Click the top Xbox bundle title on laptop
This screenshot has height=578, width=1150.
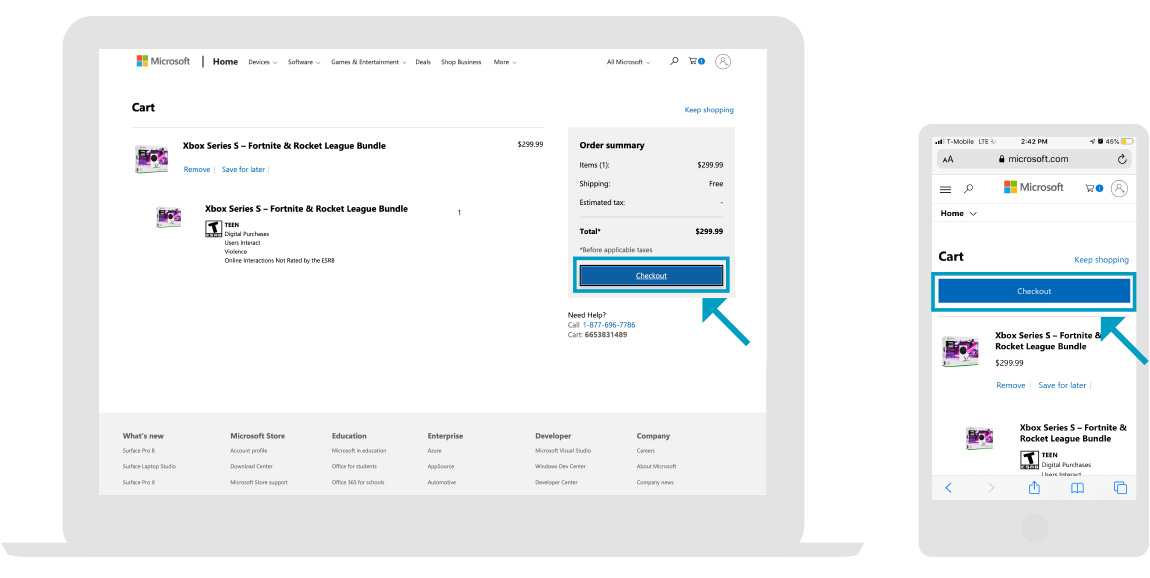point(284,146)
